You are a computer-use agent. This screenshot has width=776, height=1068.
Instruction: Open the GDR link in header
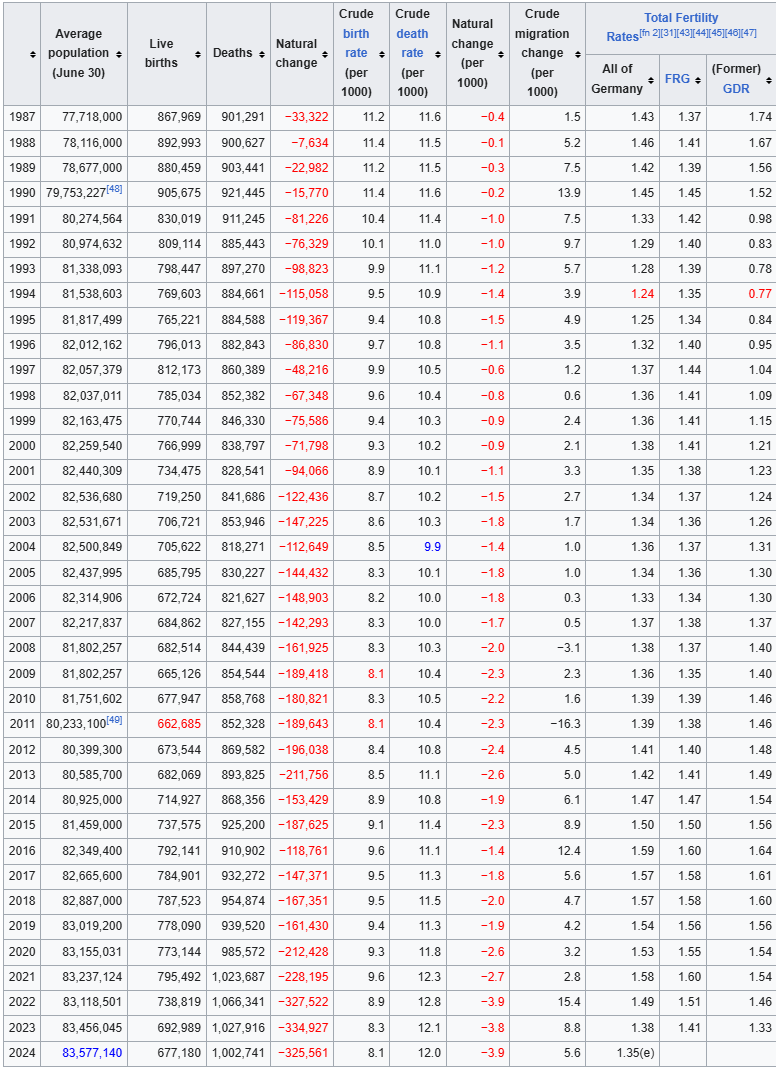click(736, 89)
